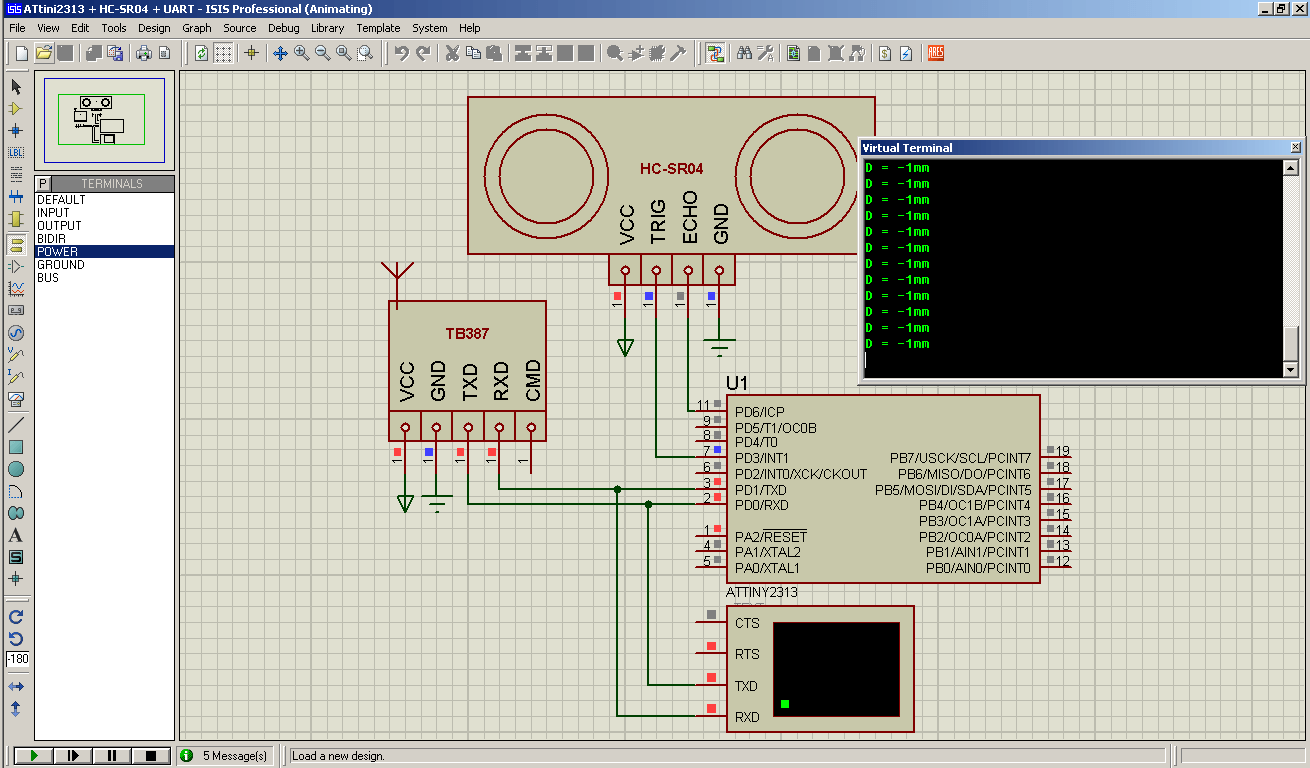The width and height of the screenshot is (1310, 768).
Task: Click the Zoom in magnifier icon
Action: (x=301, y=53)
